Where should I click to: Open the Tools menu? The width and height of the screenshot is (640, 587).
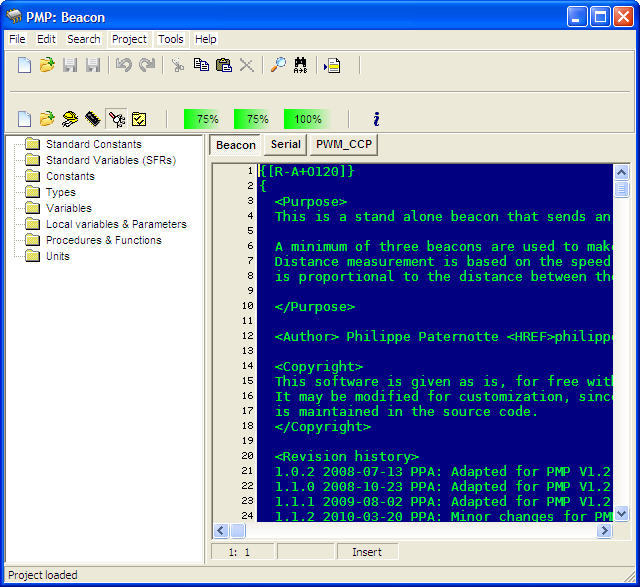pos(171,39)
